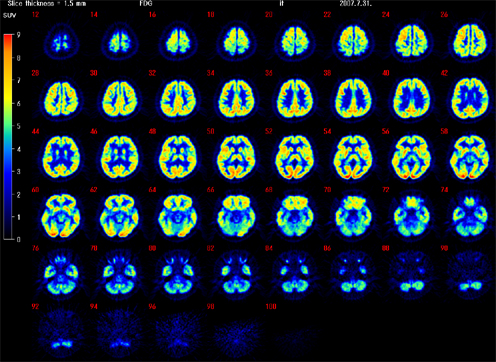Select the slice 48 PET image
Screen dimensions: 496x362
click(x=178, y=157)
